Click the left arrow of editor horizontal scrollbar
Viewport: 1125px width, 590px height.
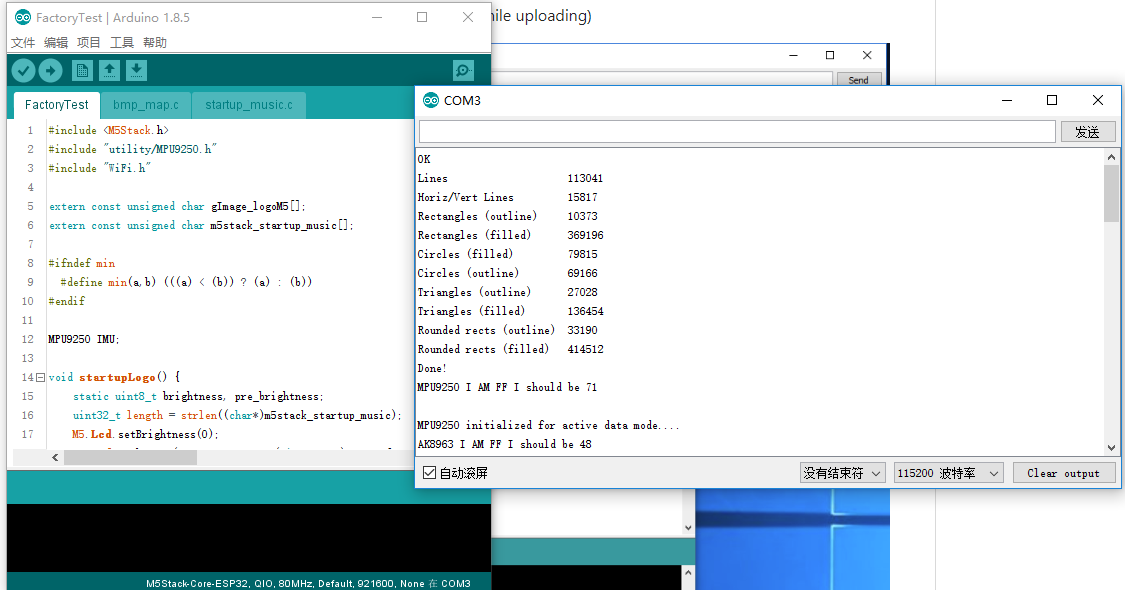[55, 457]
